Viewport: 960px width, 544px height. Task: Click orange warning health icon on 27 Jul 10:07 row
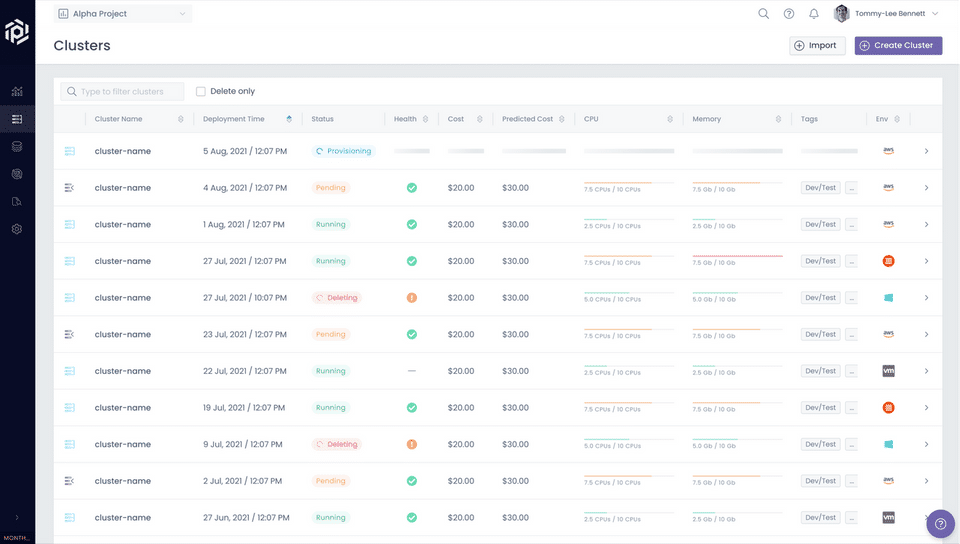point(412,298)
